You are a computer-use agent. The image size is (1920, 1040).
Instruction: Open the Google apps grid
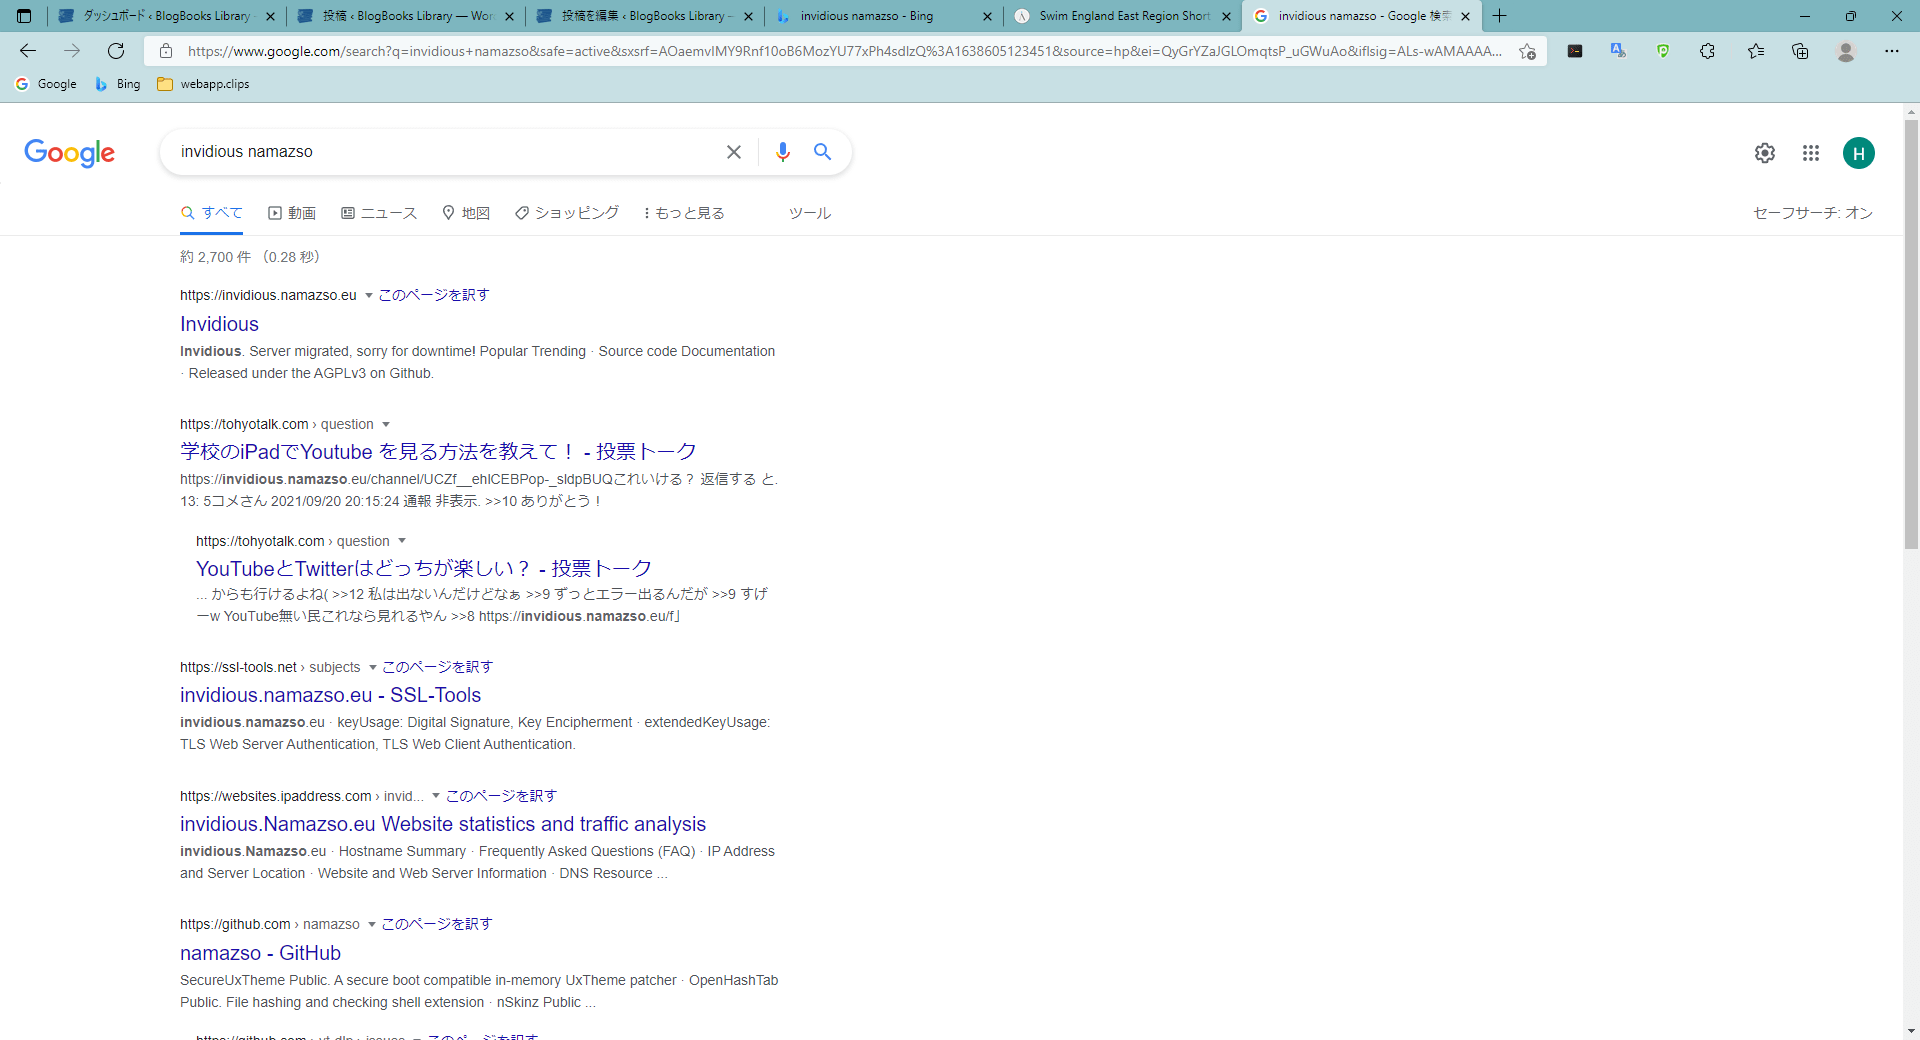(1810, 153)
